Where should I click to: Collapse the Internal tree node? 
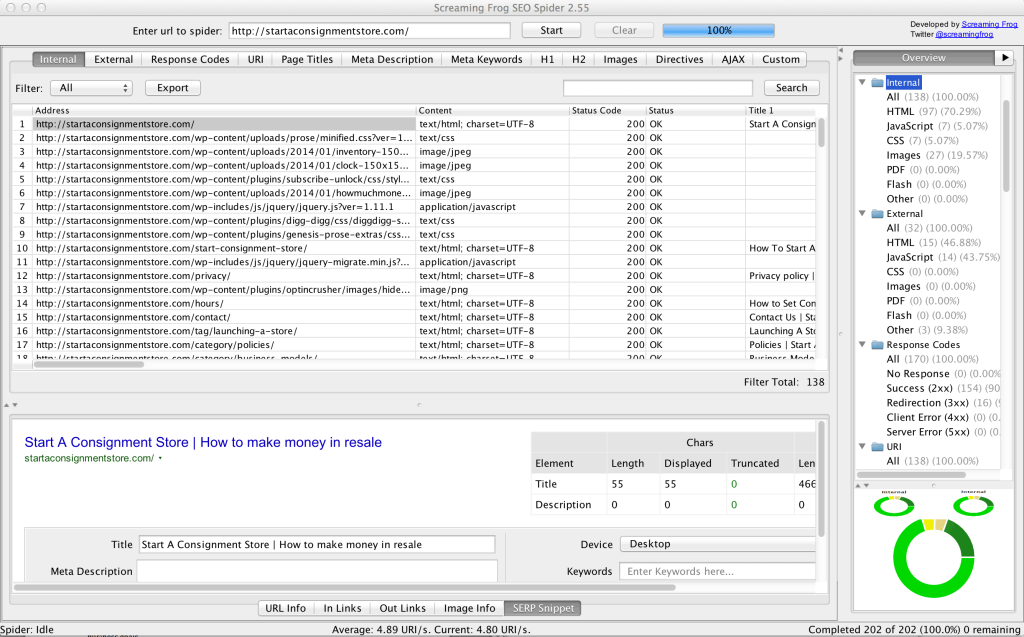pos(862,83)
